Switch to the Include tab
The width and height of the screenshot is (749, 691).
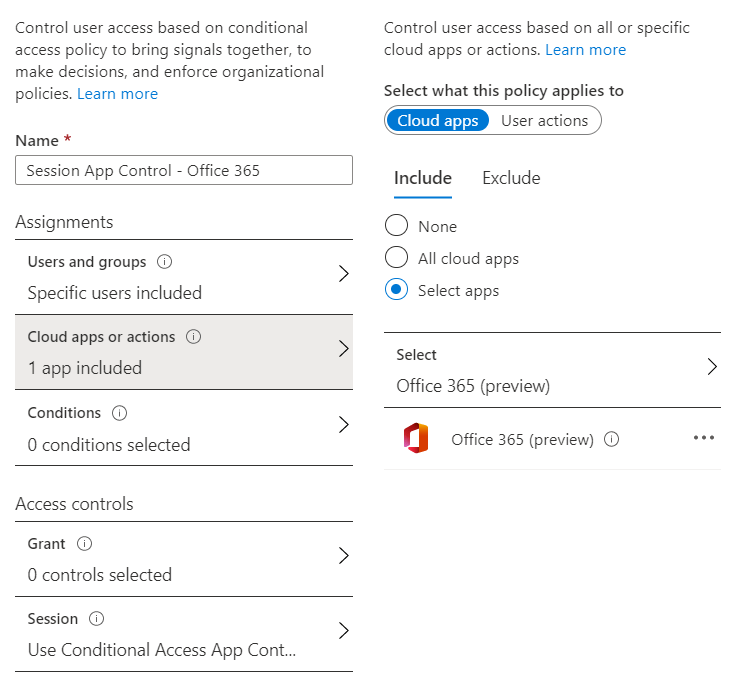click(423, 178)
